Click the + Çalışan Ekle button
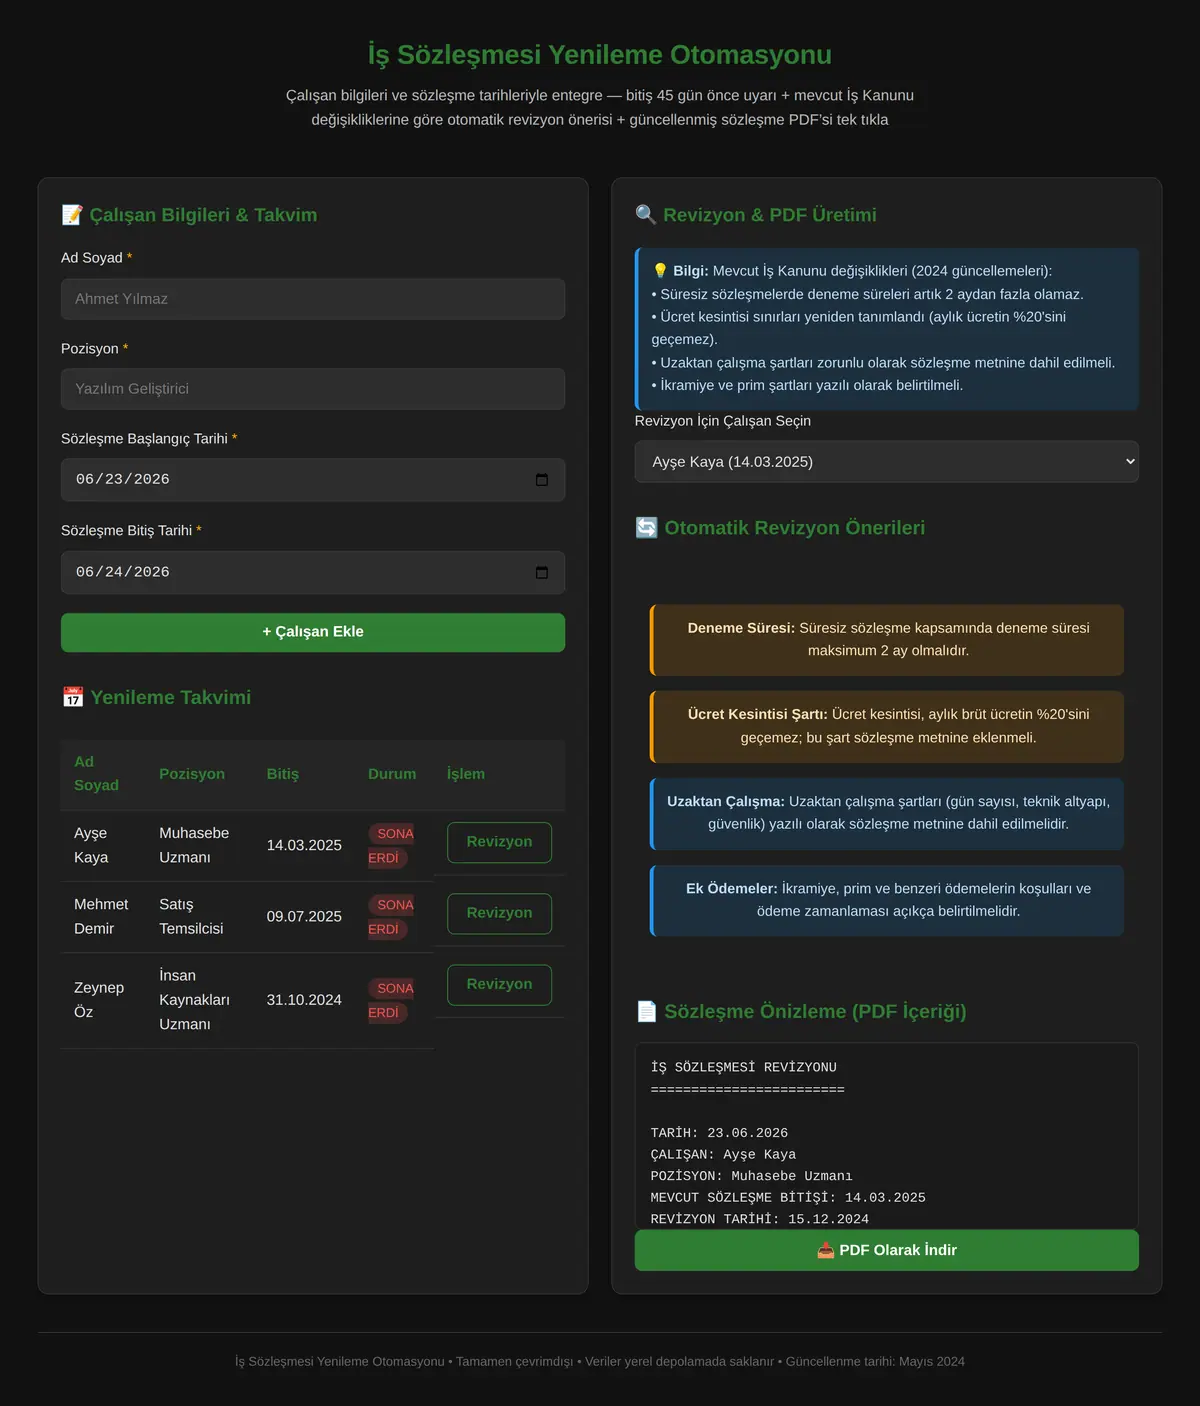The height and width of the screenshot is (1406, 1200). tap(313, 632)
